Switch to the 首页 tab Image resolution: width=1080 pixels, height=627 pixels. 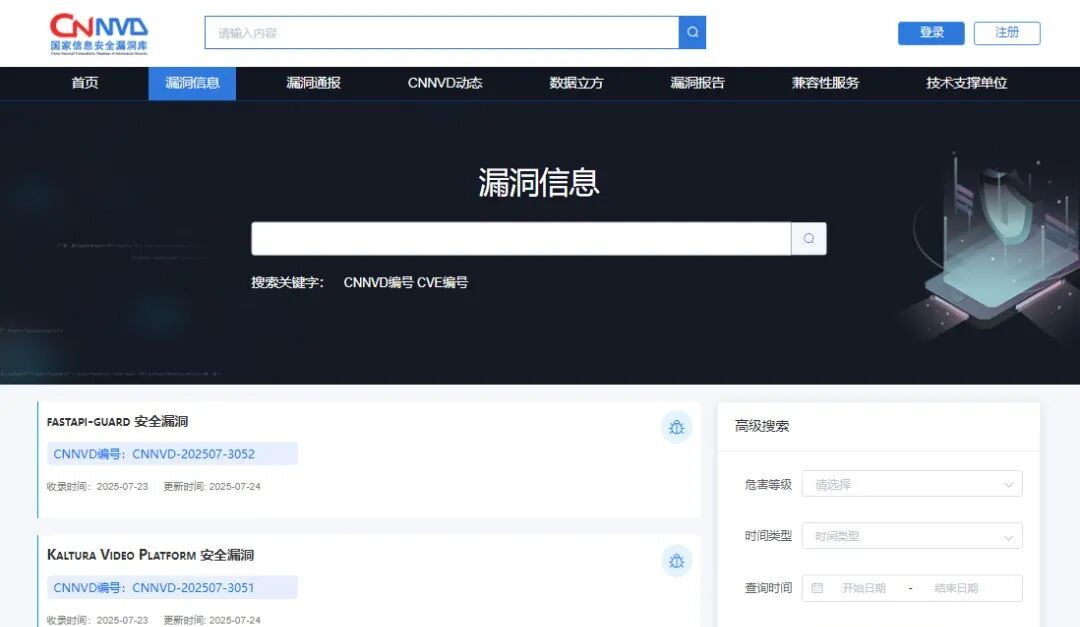tap(84, 83)
